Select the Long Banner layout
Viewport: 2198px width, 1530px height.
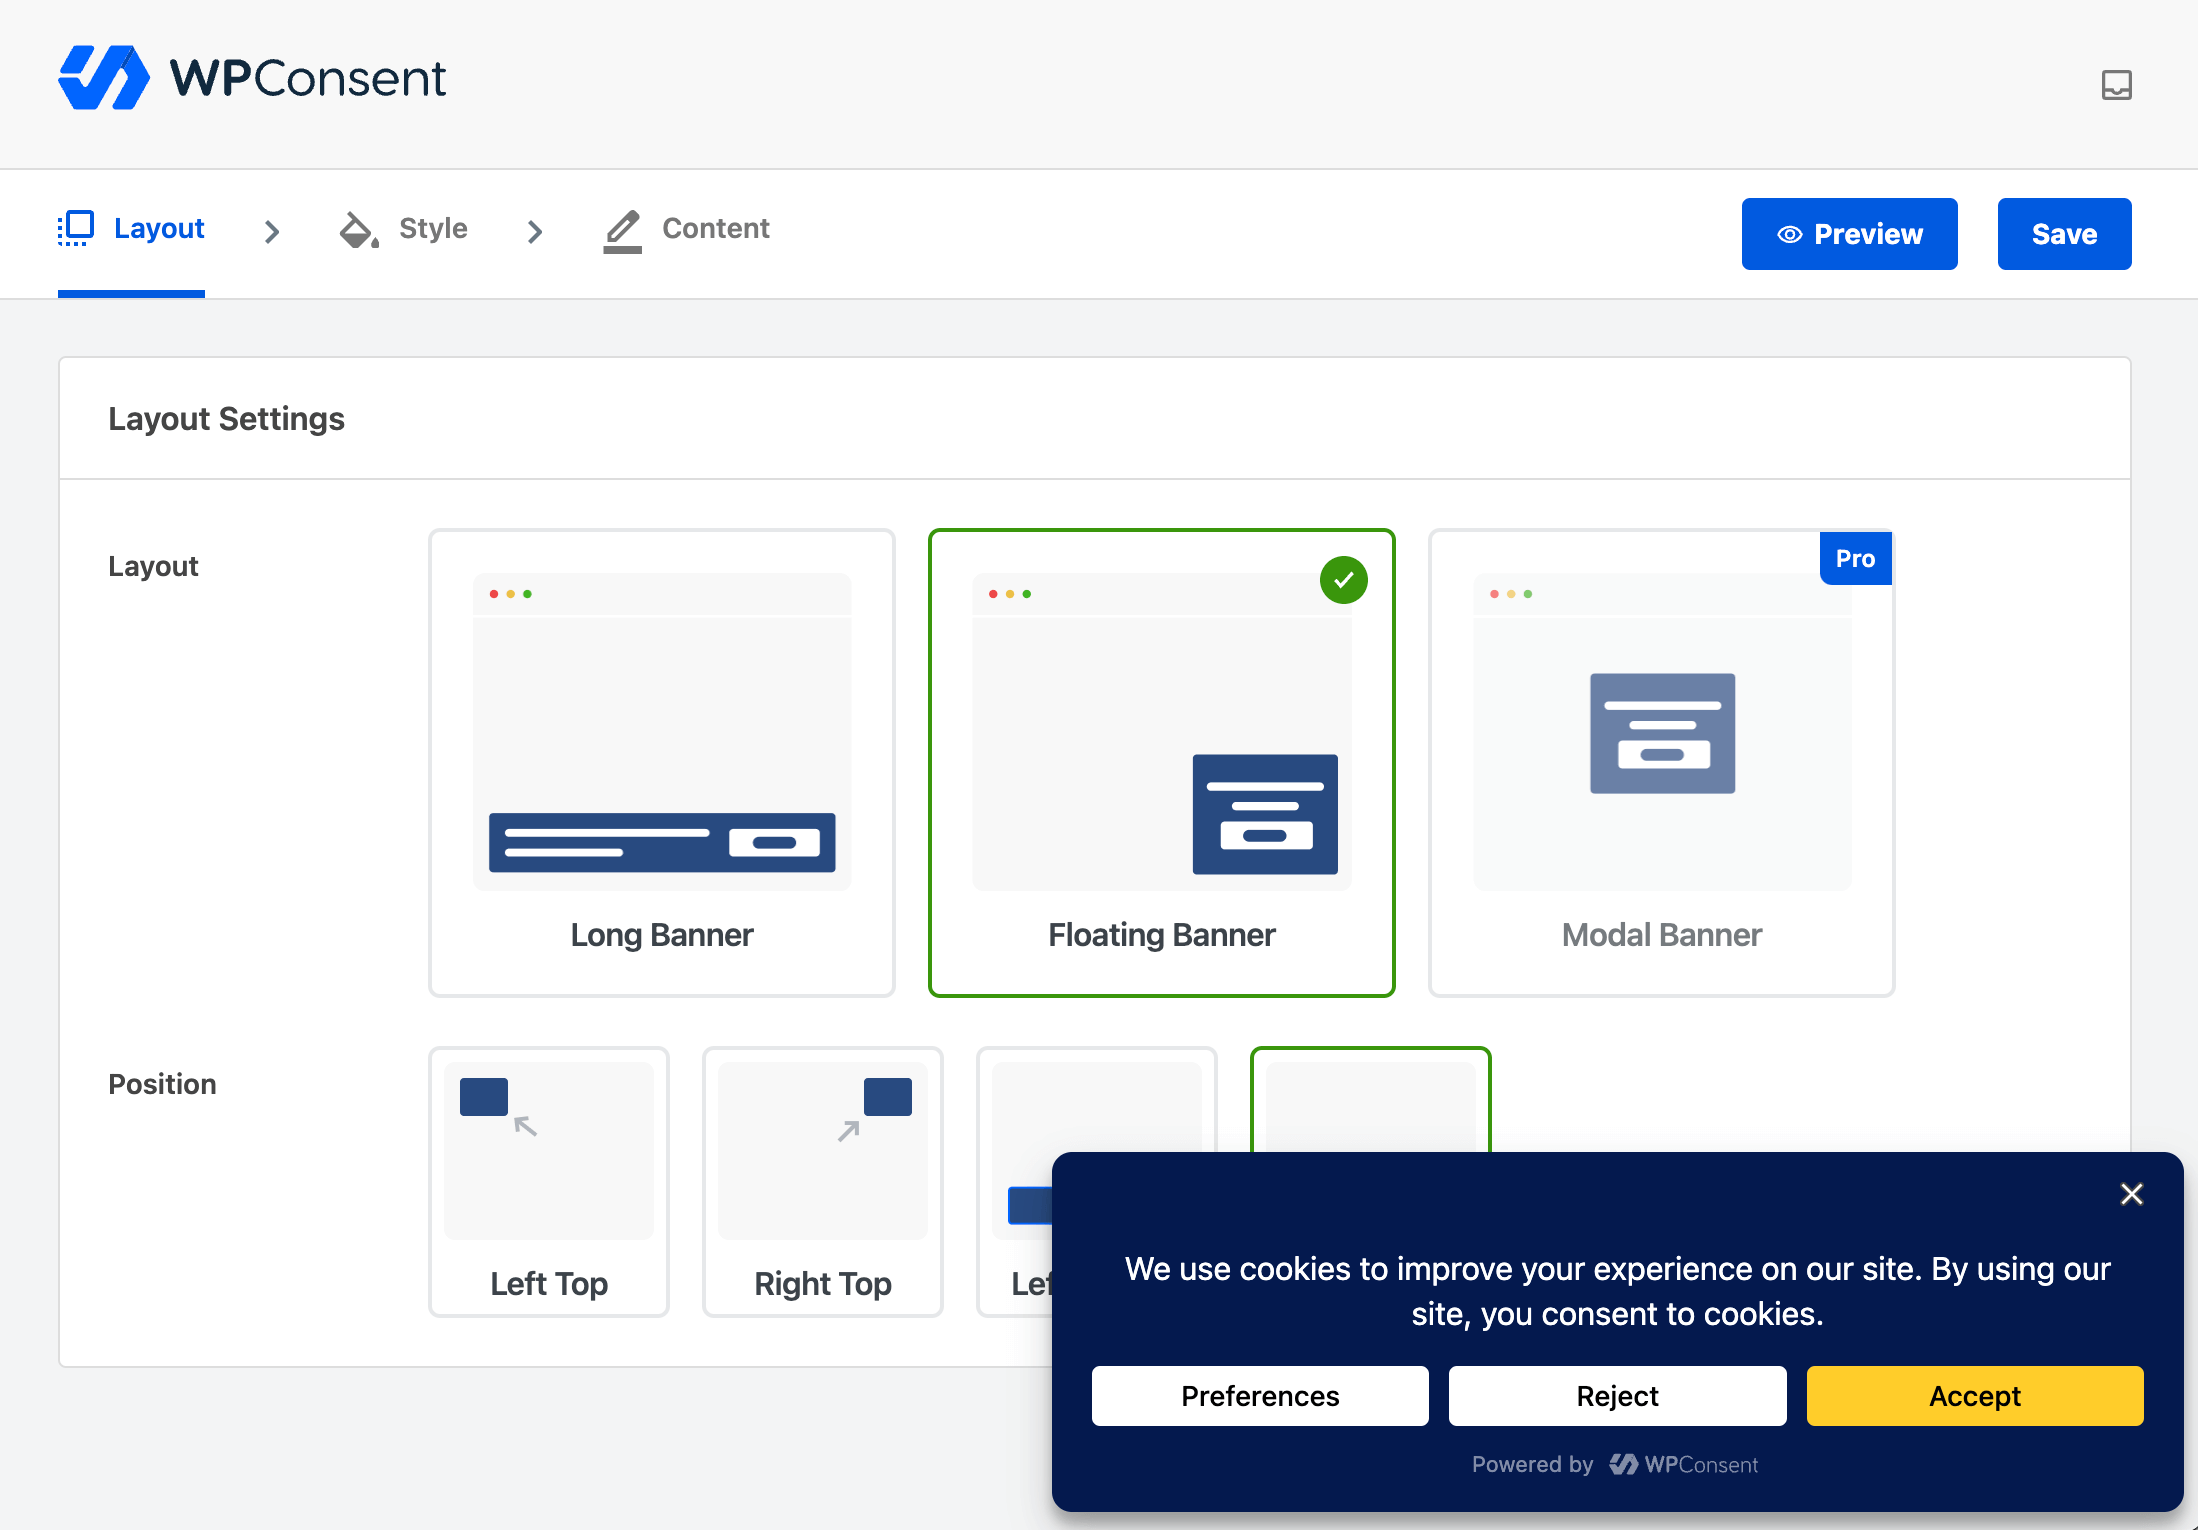click(661, 762)
